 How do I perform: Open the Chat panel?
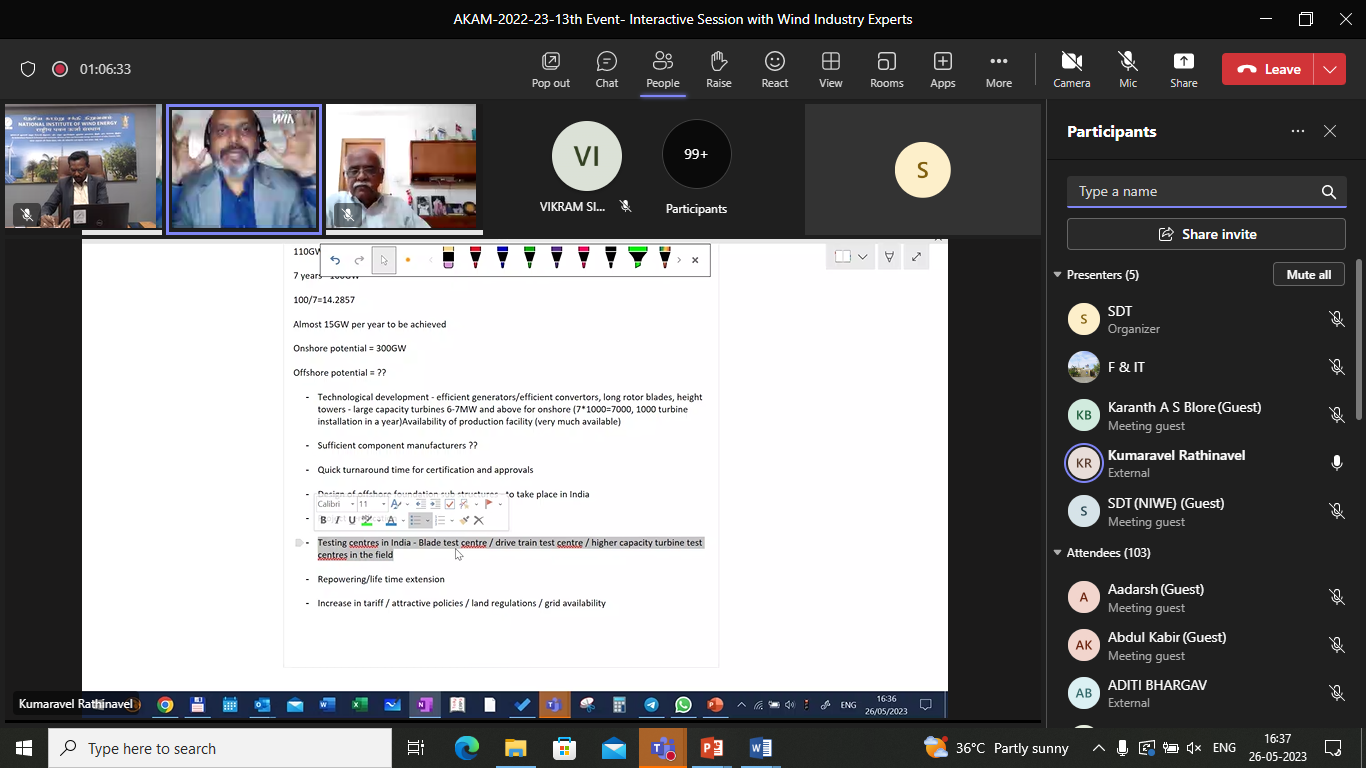coord(607,69)
